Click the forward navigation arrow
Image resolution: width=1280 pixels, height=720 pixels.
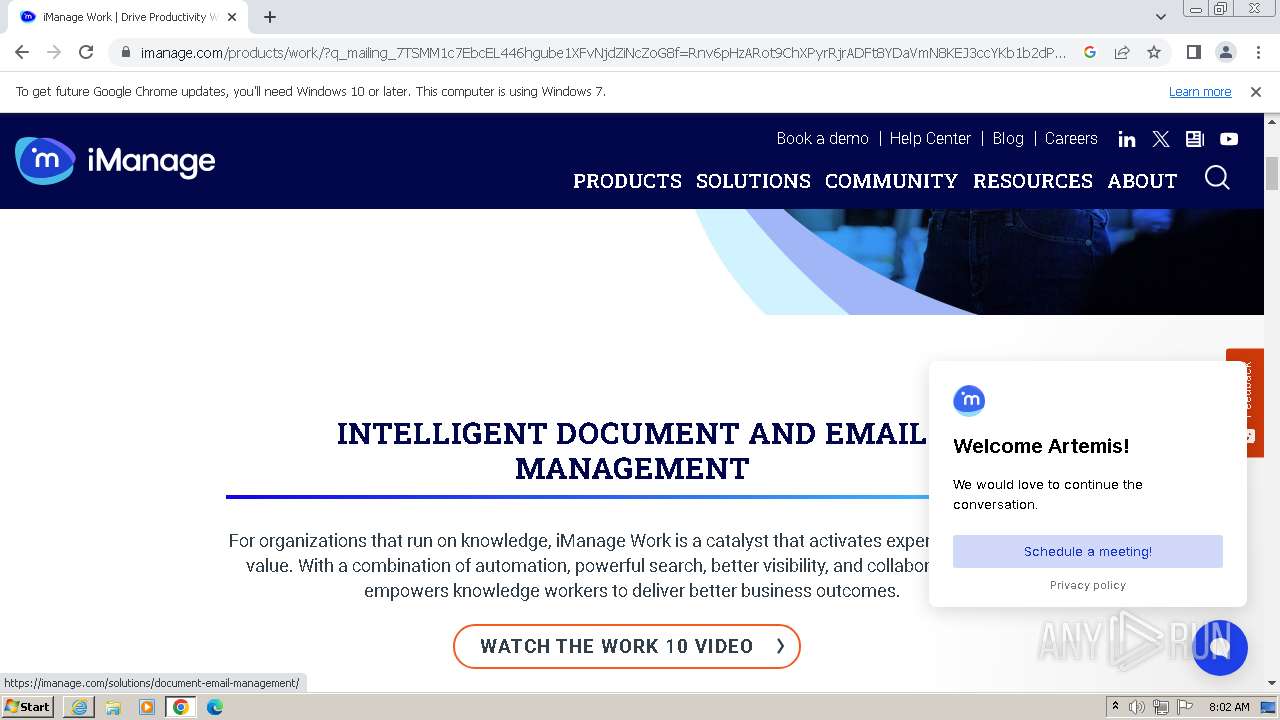click(54, 52)
